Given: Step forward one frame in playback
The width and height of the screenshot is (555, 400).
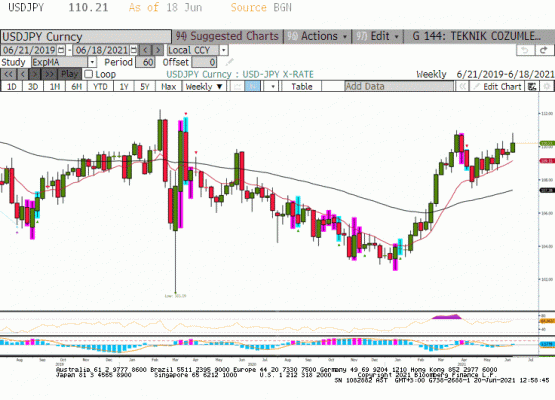Looking at the screenshot, I should (x=35, y=74).
